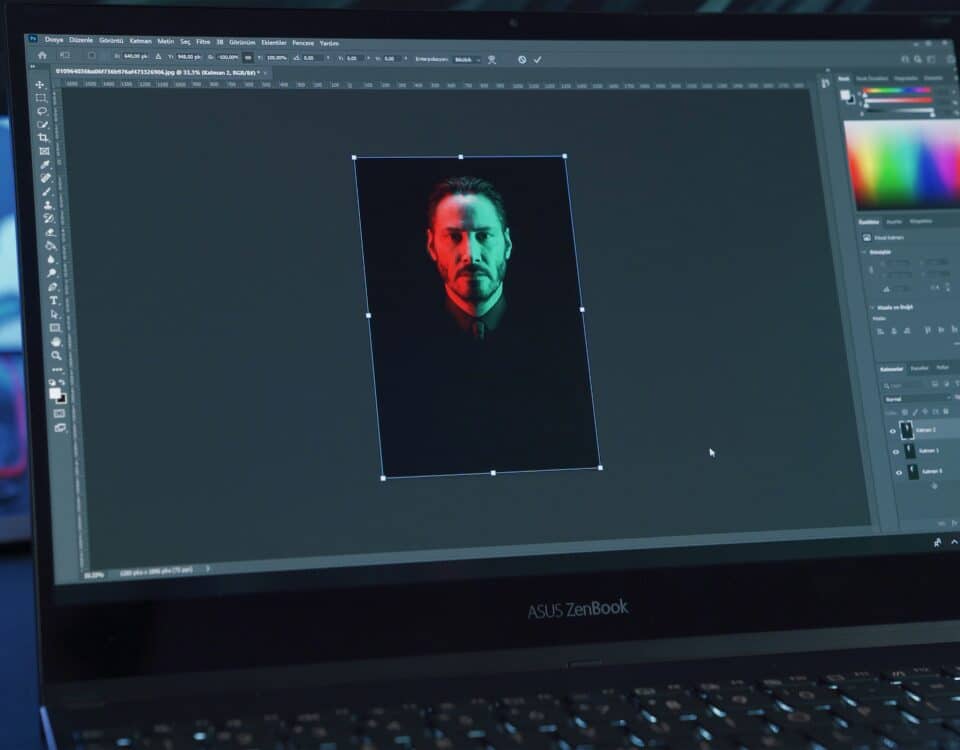Cancel transform using the circle-slash icon
This screenshot has height=750, width=960.
click(522, 60)
